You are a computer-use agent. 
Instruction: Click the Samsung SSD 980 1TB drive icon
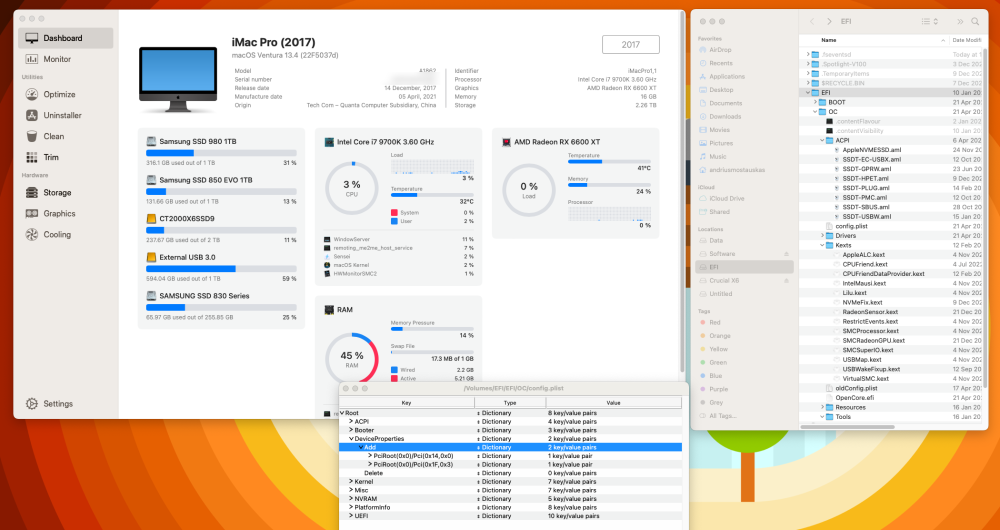pyautogui.click(x=151, y=142)
